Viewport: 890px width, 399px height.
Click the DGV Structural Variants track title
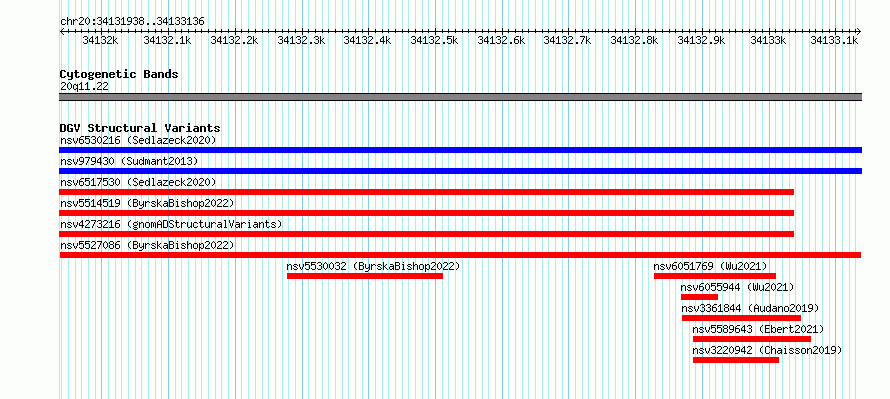coord(140,128)
